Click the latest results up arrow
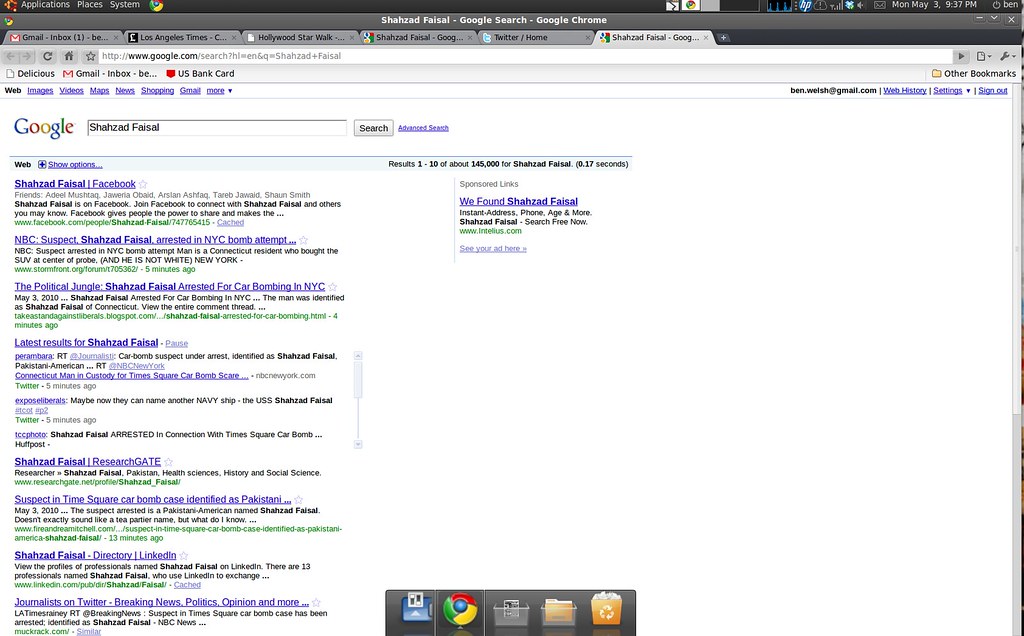 point(358,356)
